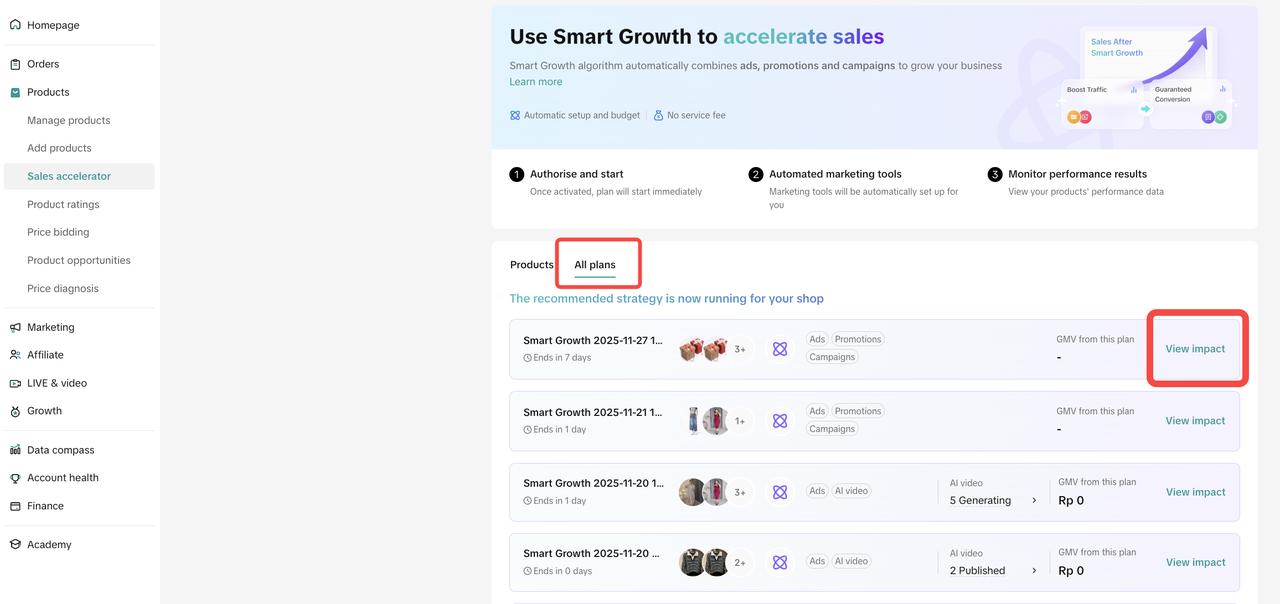Image resolution: width=1280 pixels, height=604 pixels.
Task: Click the Data compass chart icon
Action: pyautogui.click(x=15, y=450)
